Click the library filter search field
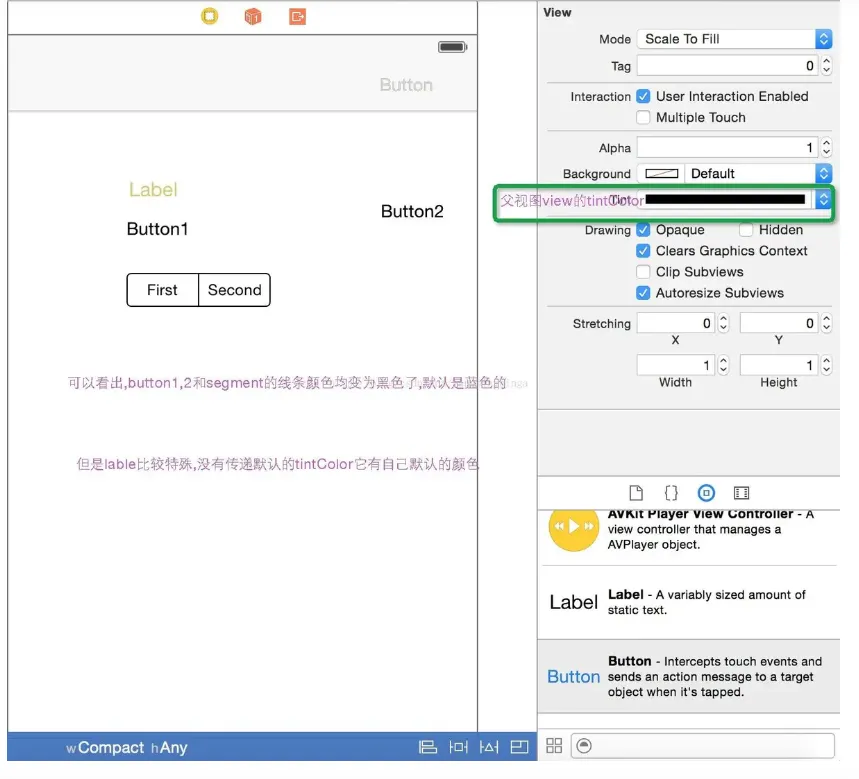Screen dimensions: 859x779 [703, 746]
